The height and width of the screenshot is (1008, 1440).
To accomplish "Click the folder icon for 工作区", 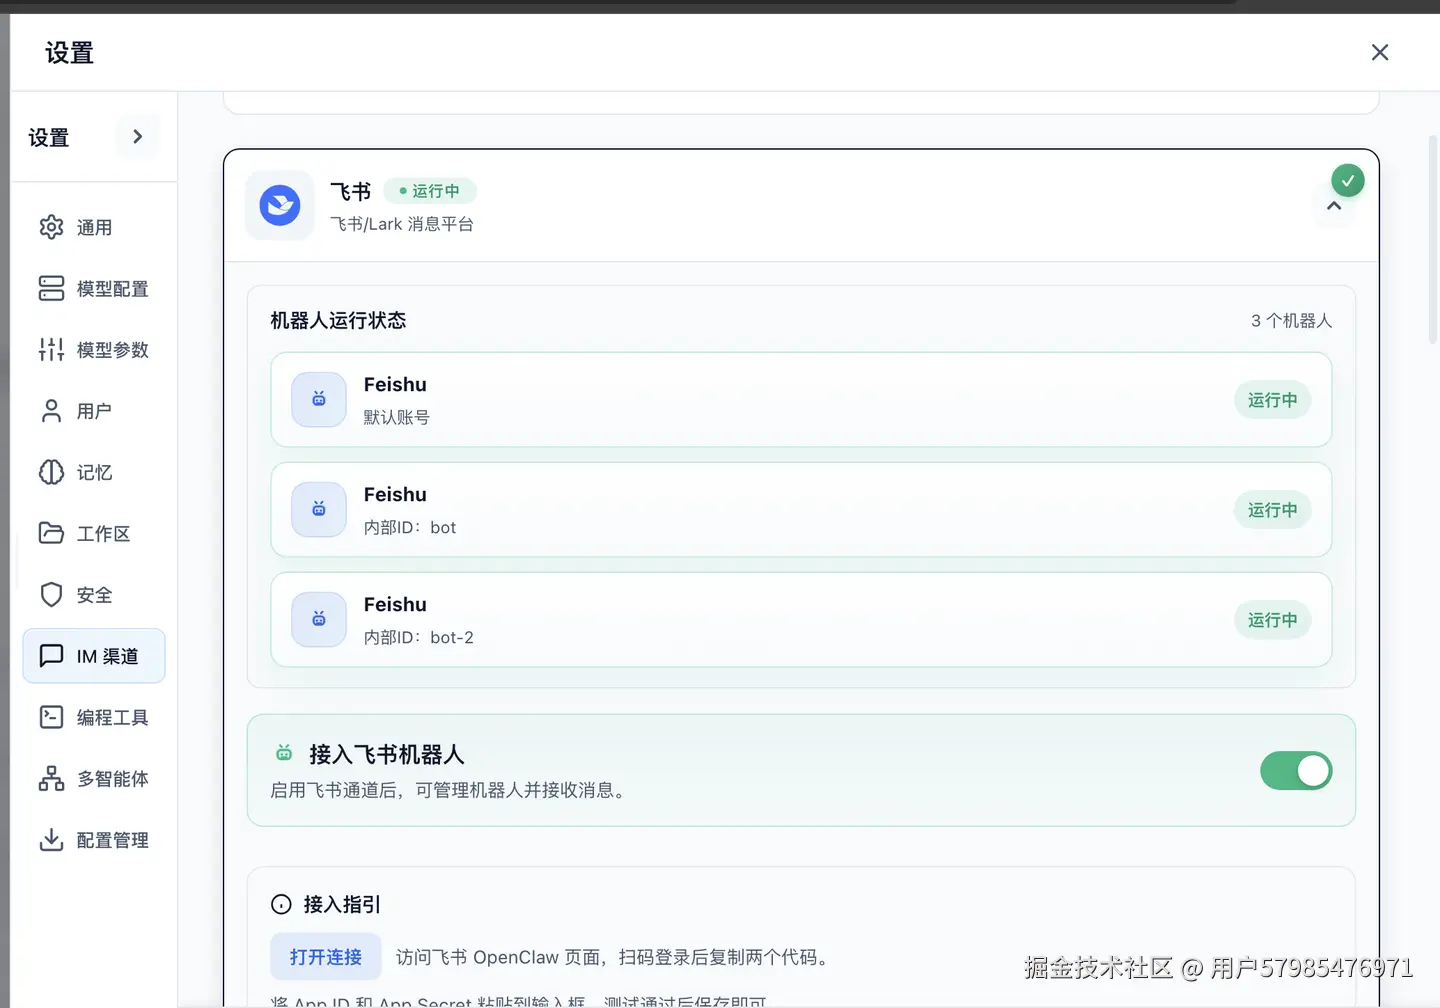I will click(x=51, y=533).
